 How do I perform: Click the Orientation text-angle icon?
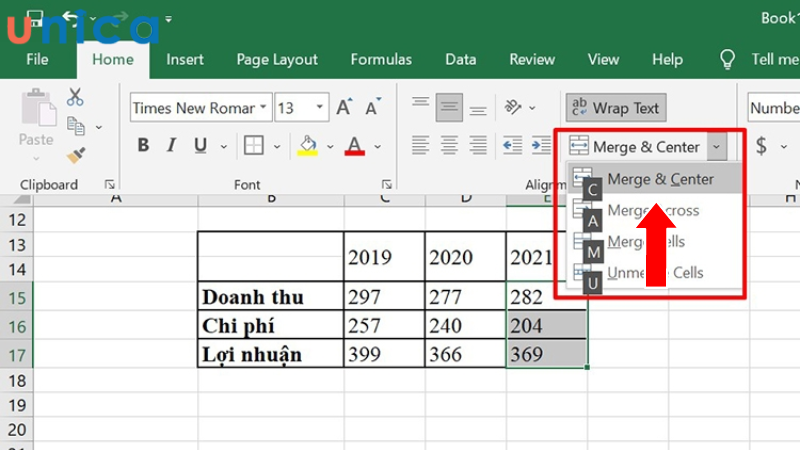[x=512, y=107]
